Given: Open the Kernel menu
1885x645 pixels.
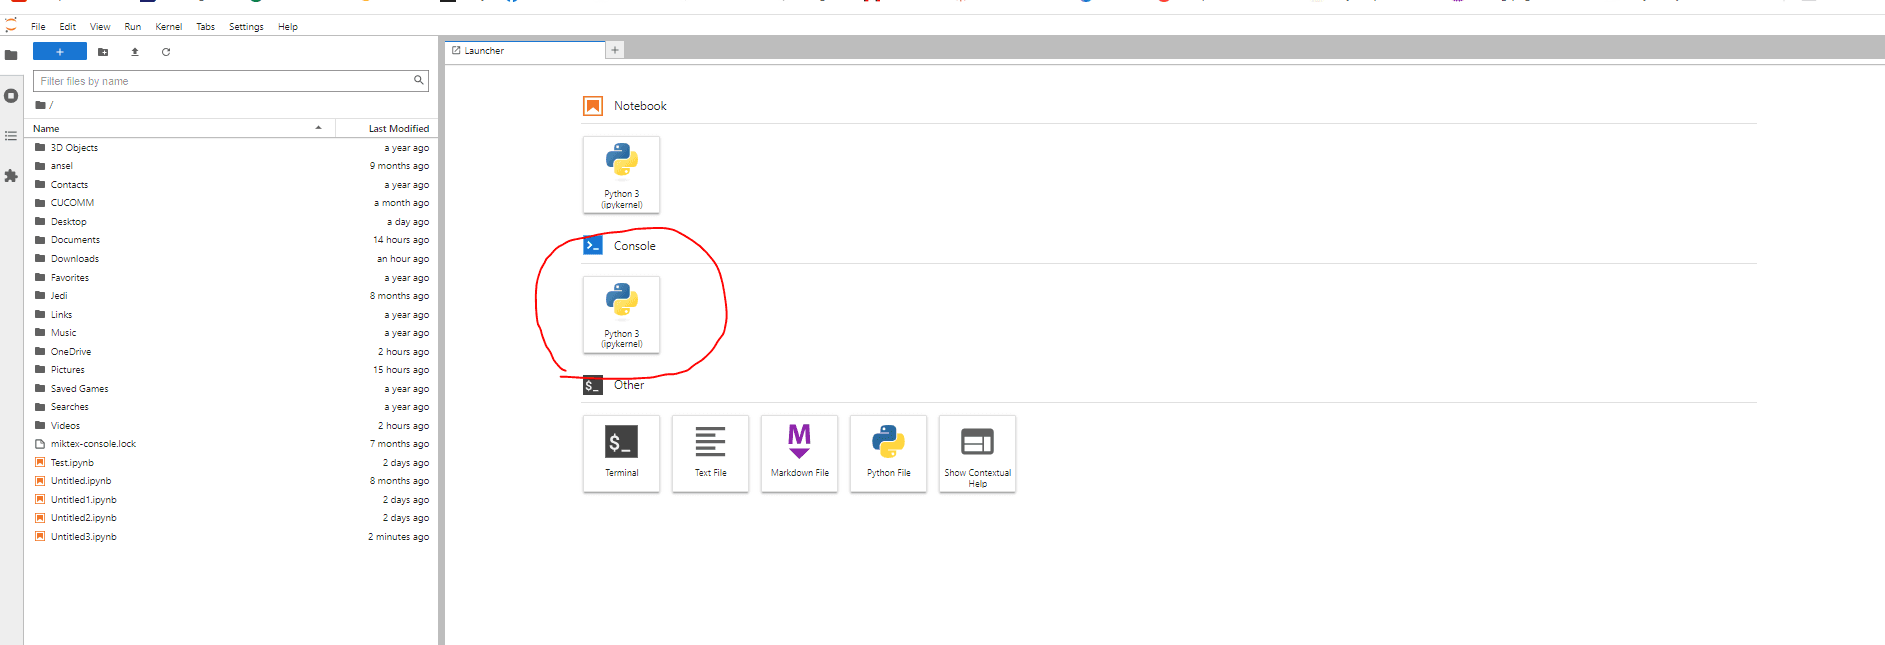Looking at the screenshot, I should point(168,27).
